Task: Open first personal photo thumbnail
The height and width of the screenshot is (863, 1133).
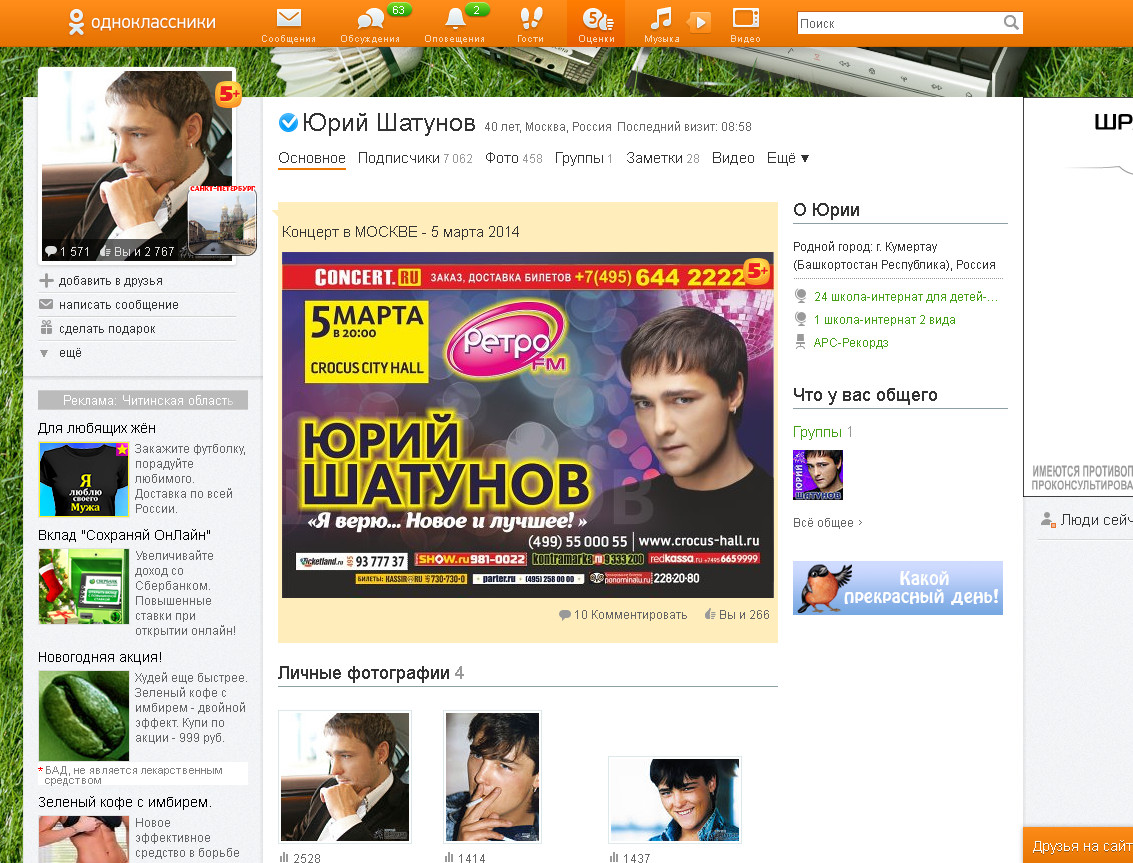Action: coord(344,777)
